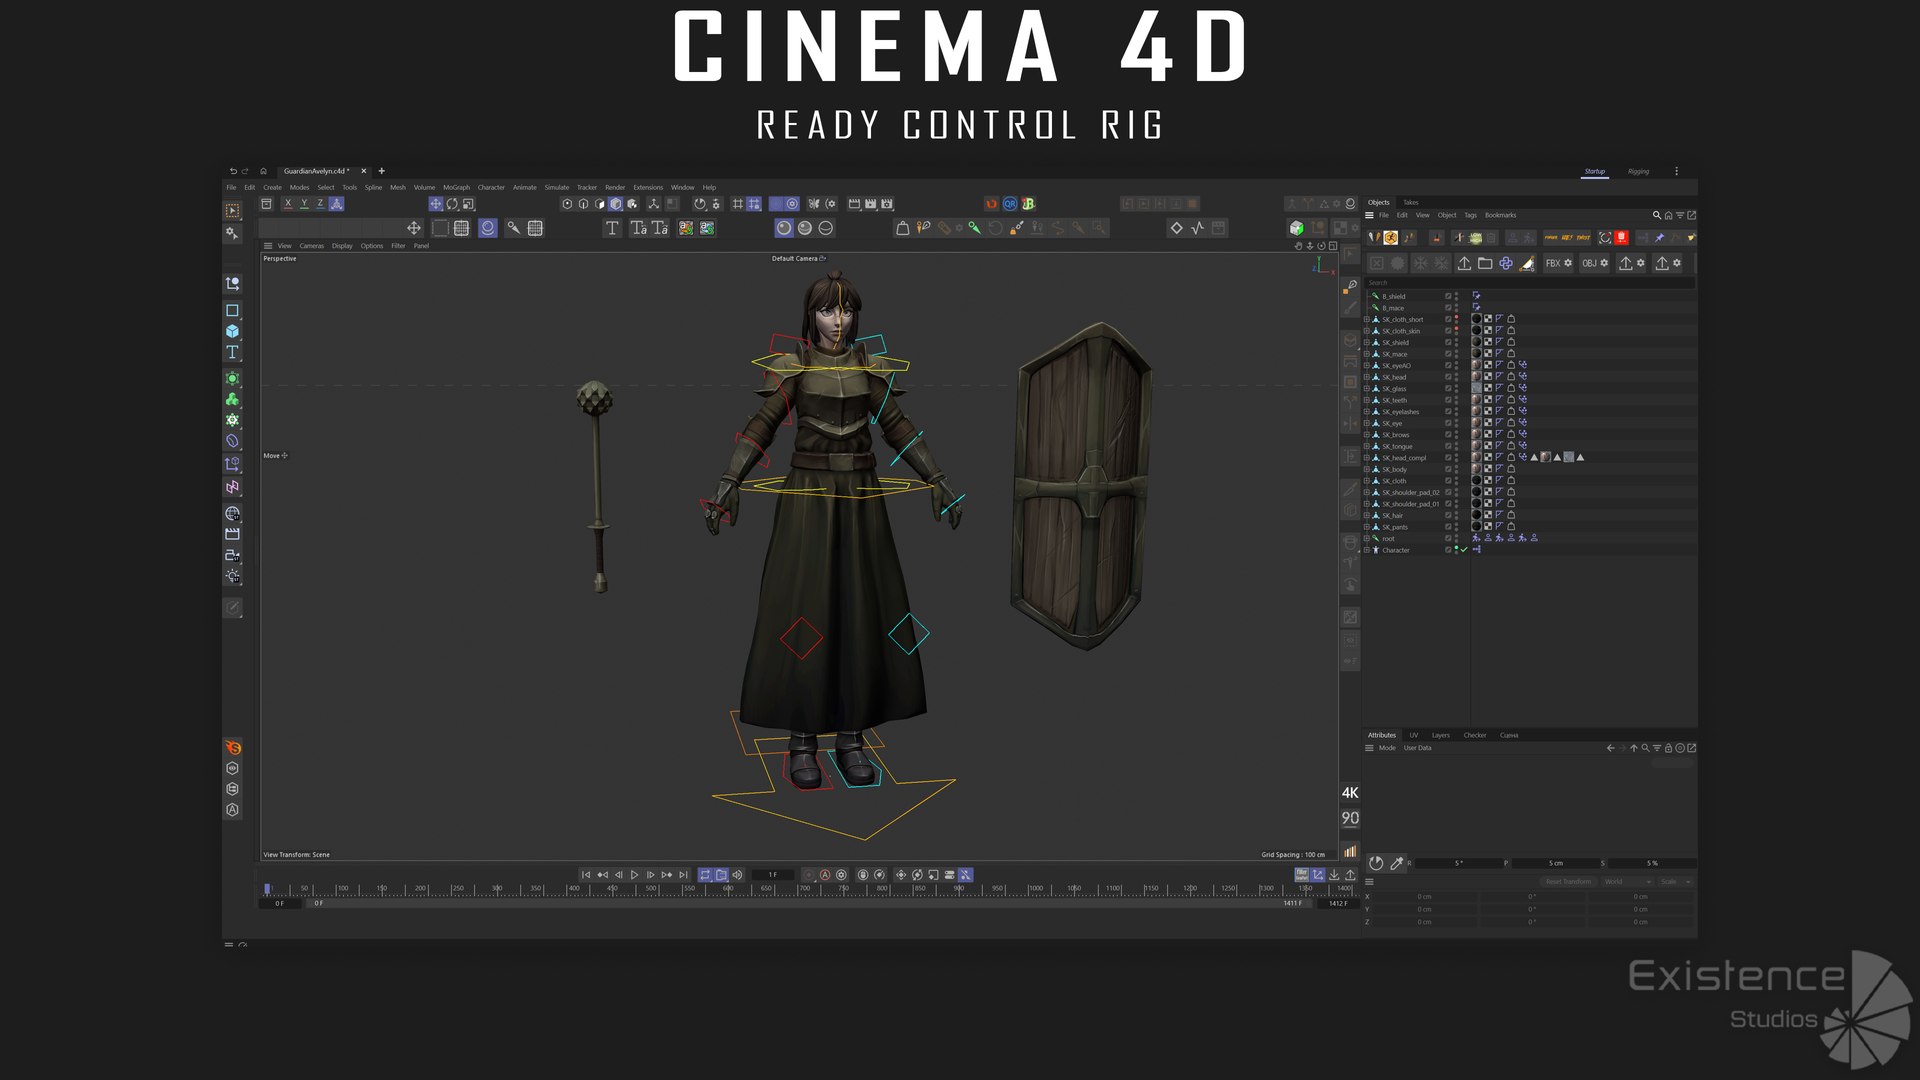This screenshot has width=1920, height=1080.
Task: Click the search magnifier in Objects panel
Action: pos(1656,215)
